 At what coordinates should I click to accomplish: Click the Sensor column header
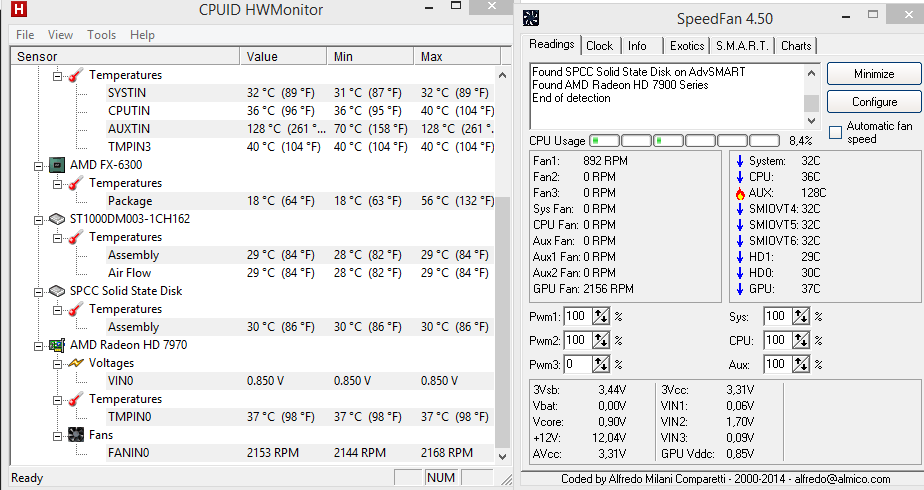coord(125,57)
